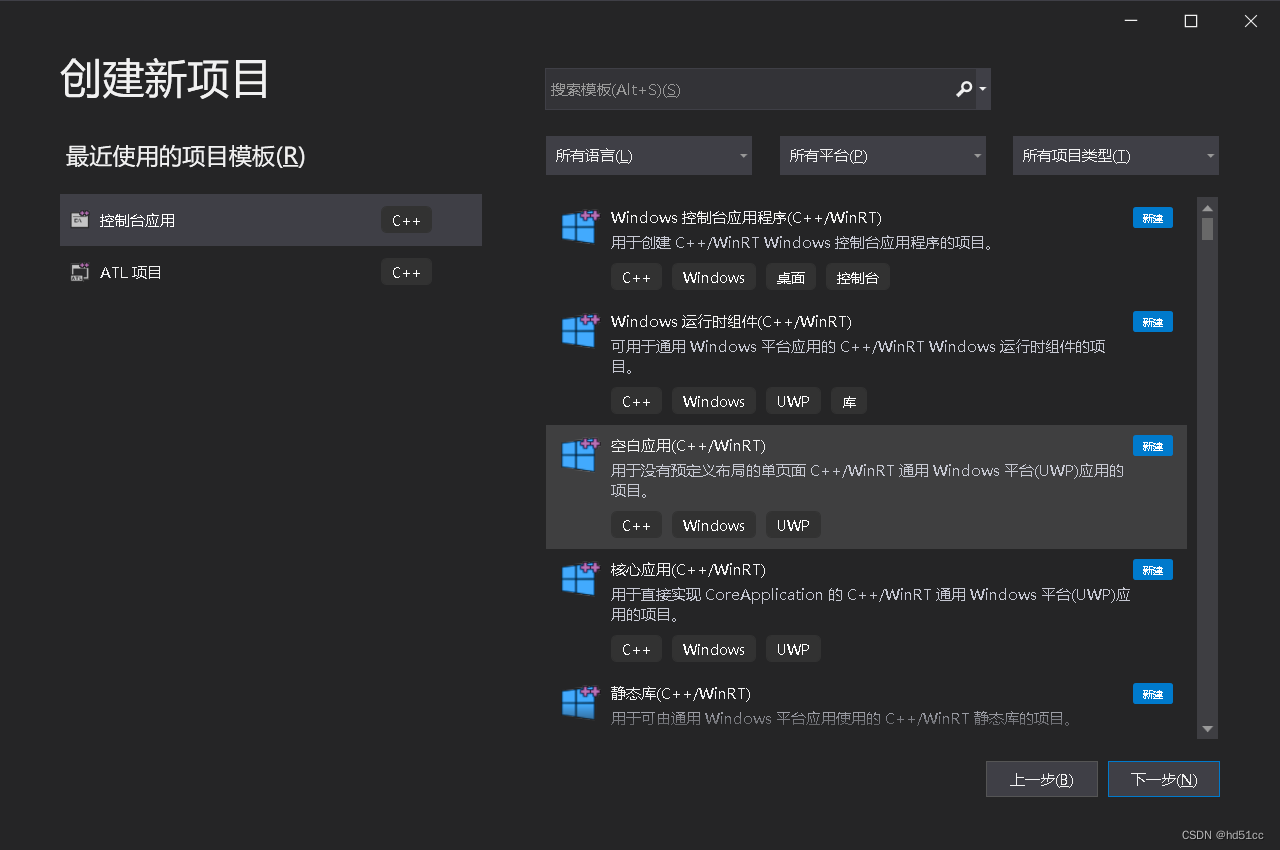The height and width of the screenshot is (850, 1280).
Task: Select recent template 控制台应用
Action: [x=271, y=220]
